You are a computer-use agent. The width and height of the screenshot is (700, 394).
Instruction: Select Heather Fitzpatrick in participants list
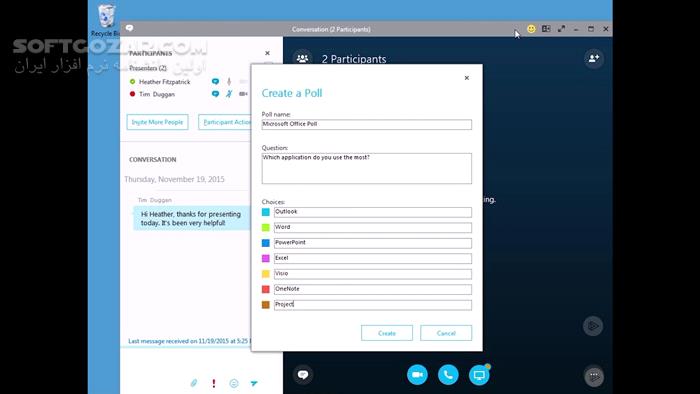pyautogui.click(x=164, y=82)
